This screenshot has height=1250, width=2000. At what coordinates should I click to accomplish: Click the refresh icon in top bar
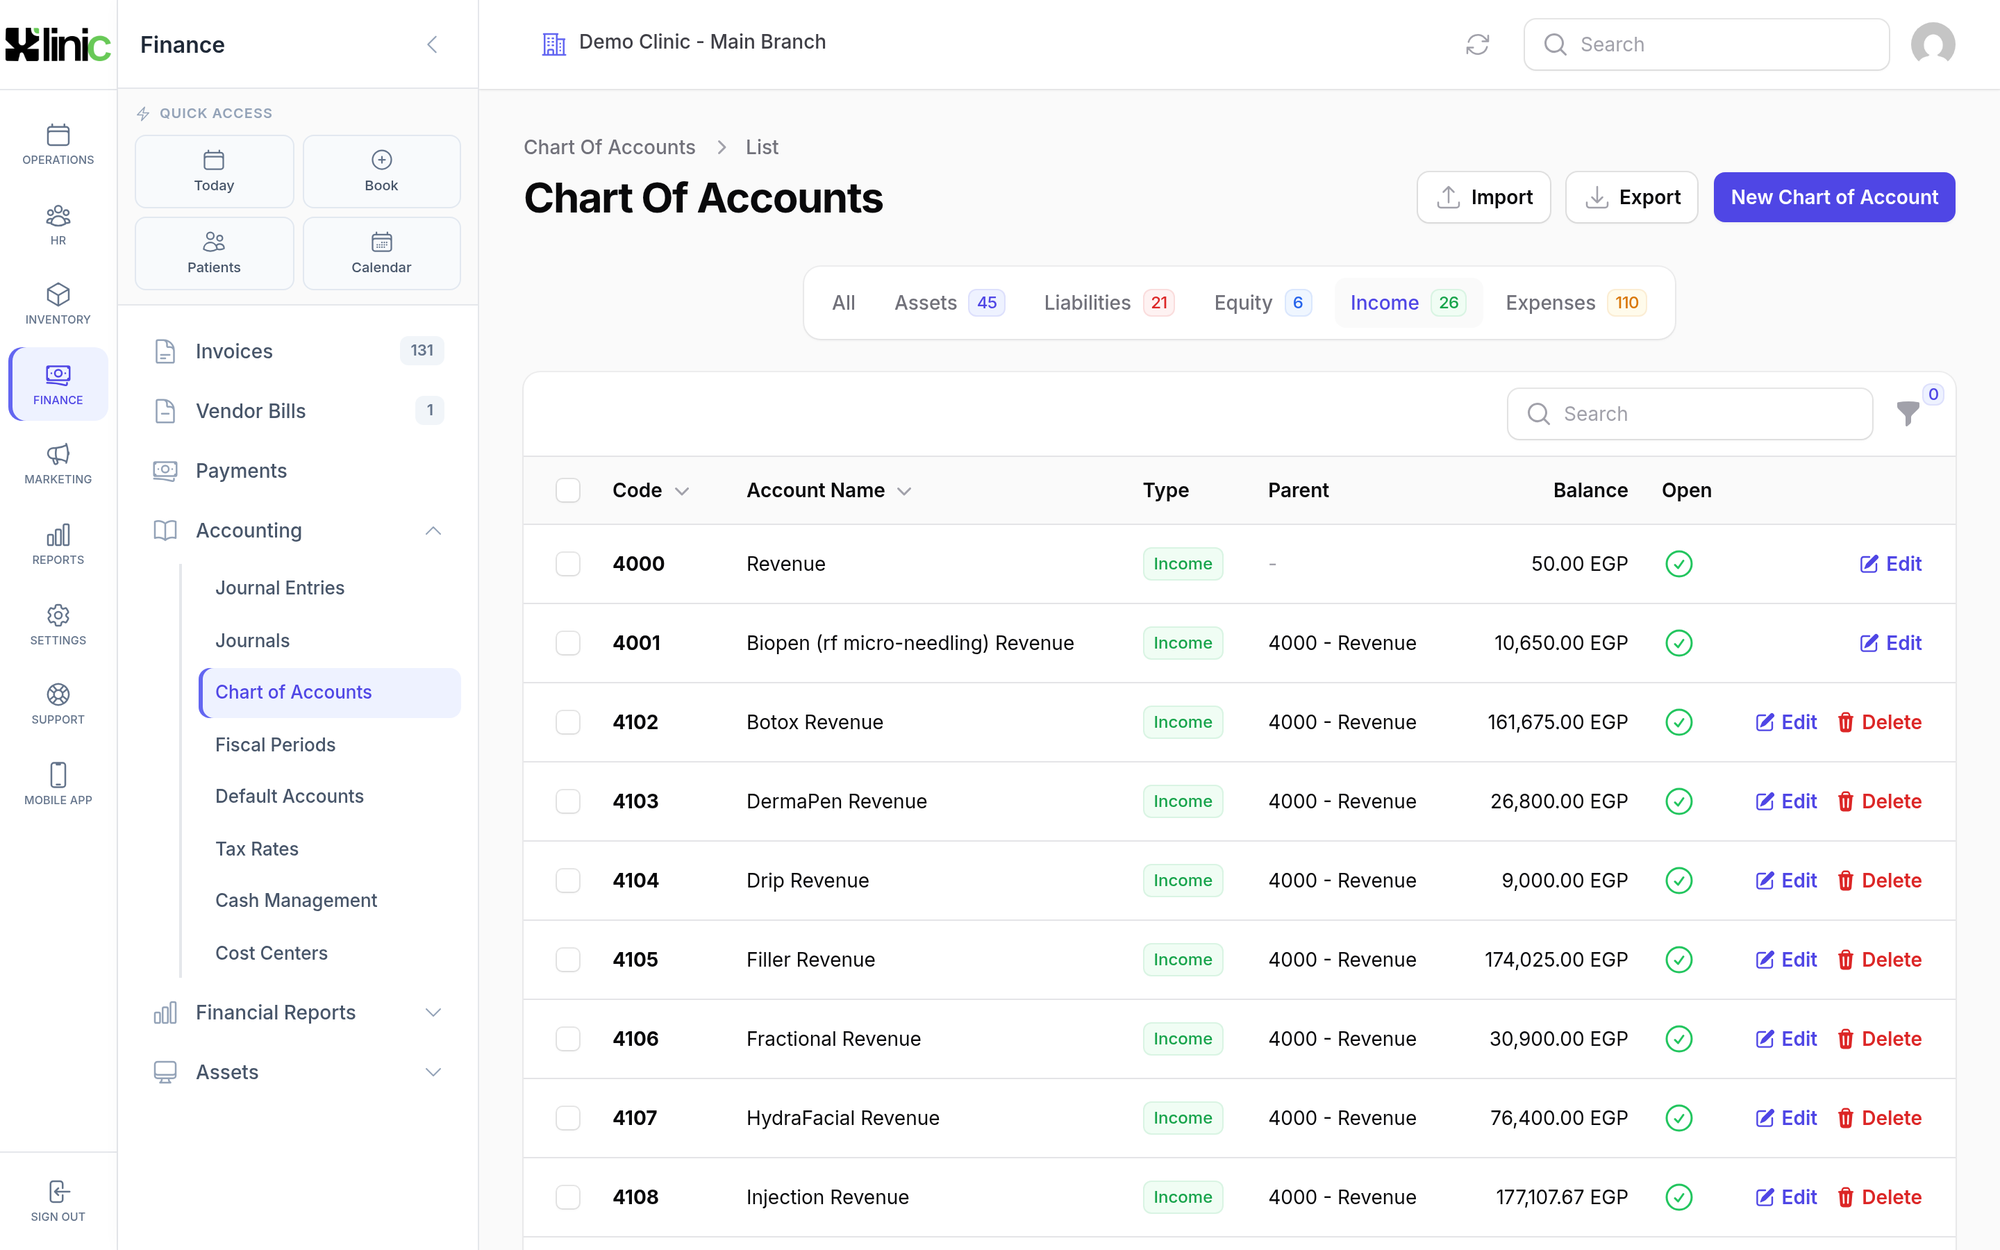1477,44
